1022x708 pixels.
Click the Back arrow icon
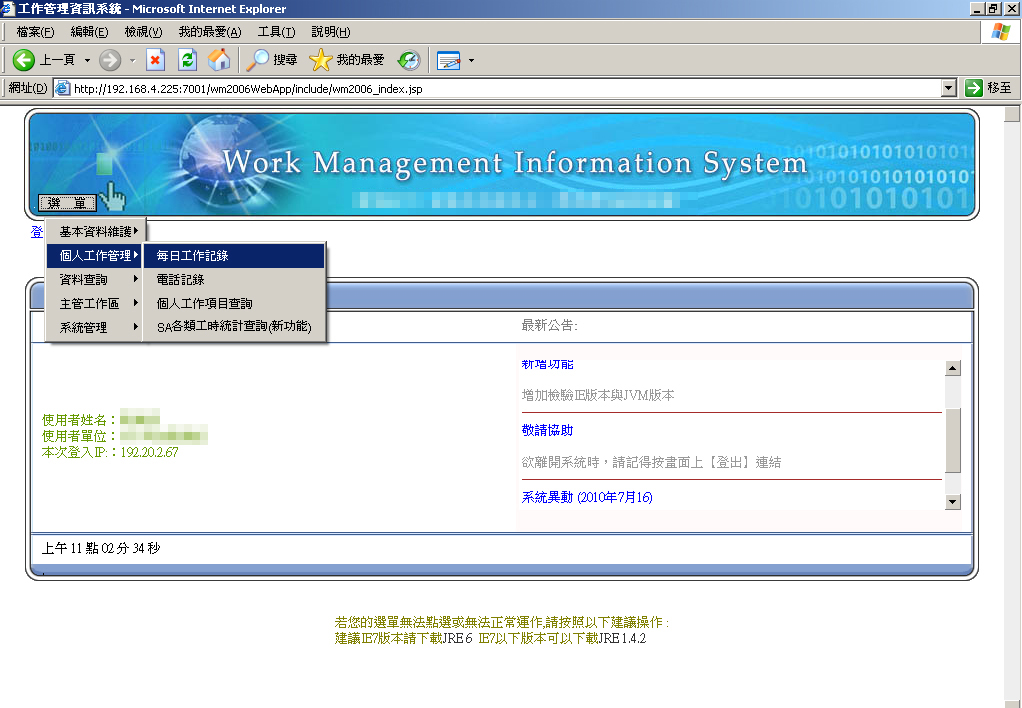click(x=24, y=60)
